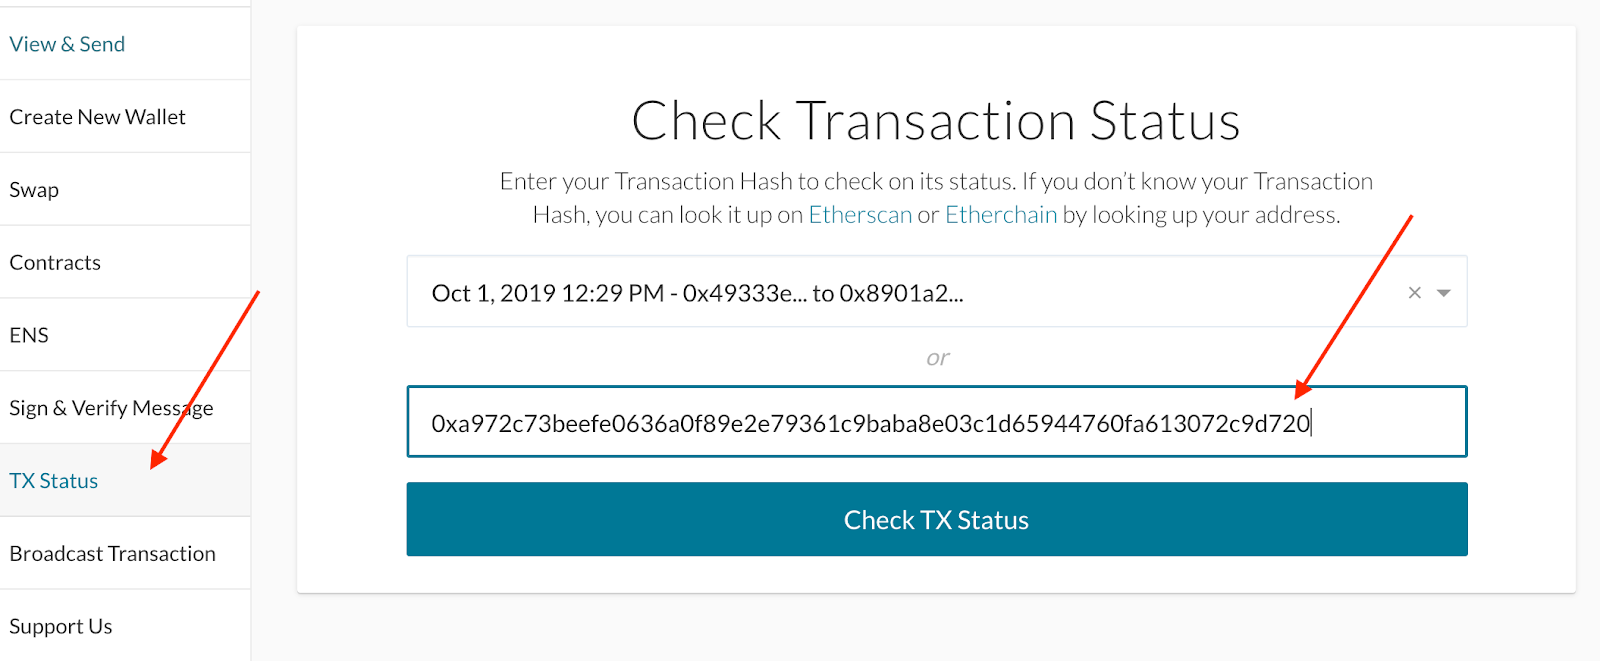1600x661 pixels.
Task: Click the Check Transaction Status heading
Action: tap(935, 120)
